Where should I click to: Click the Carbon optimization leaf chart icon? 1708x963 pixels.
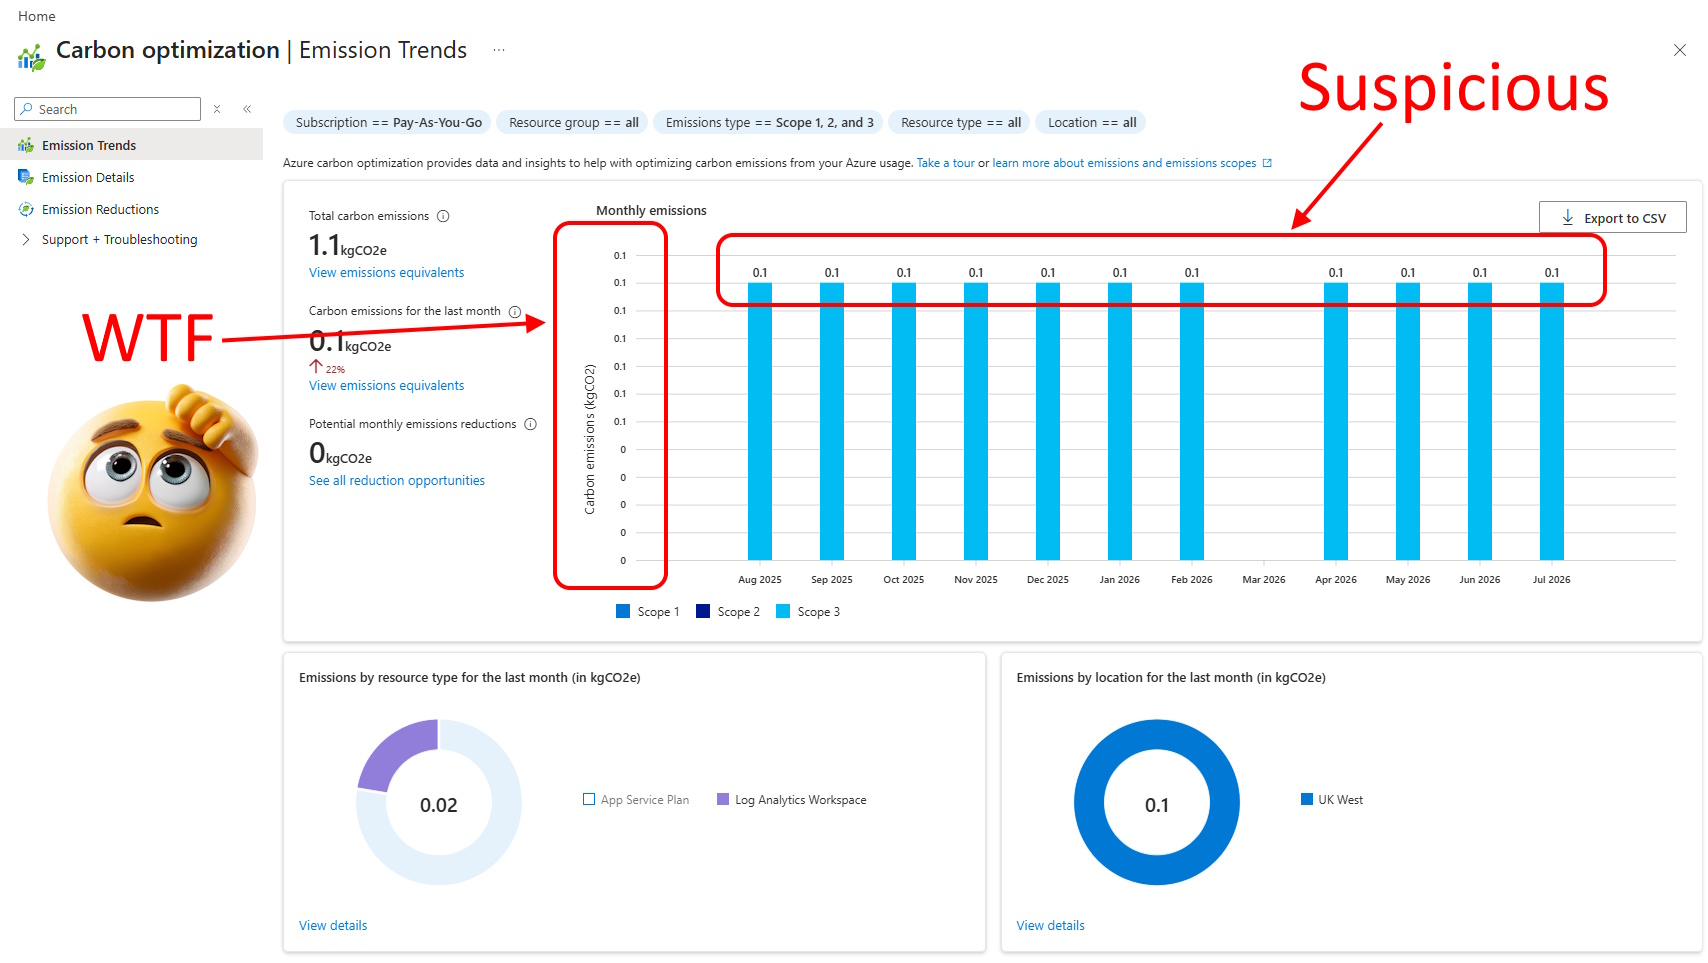(x=32, y=58)
